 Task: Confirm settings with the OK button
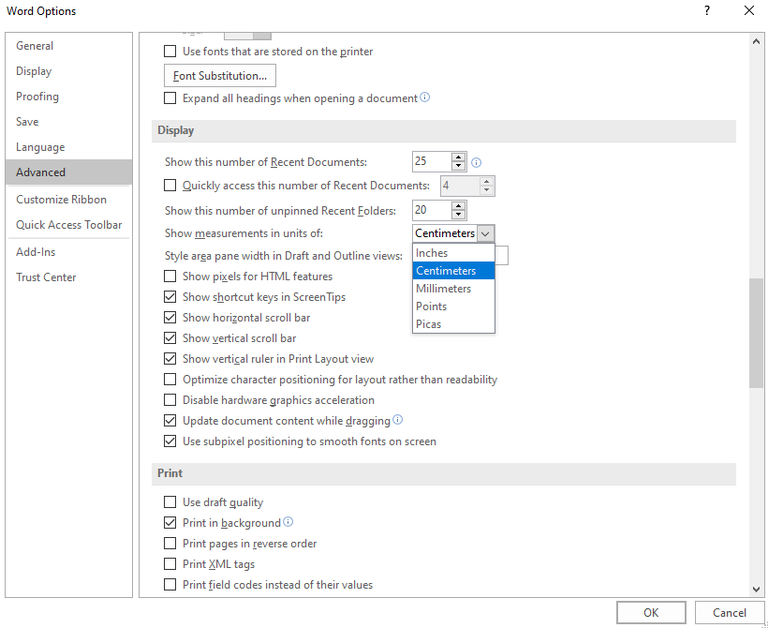tap(651, 613)
